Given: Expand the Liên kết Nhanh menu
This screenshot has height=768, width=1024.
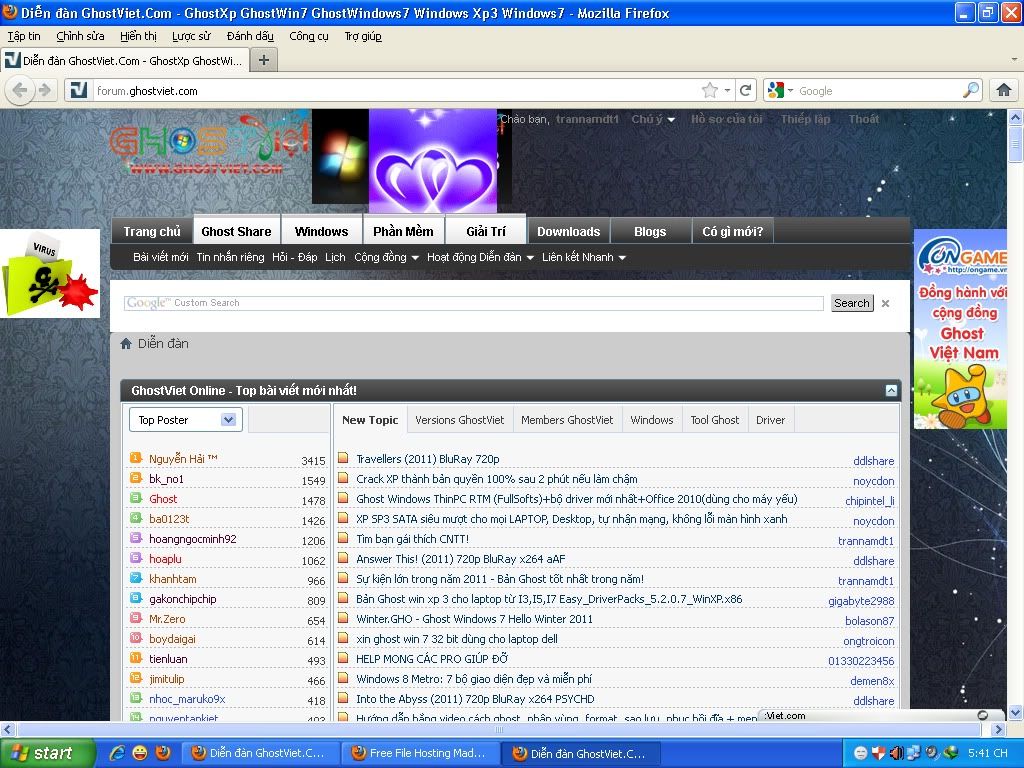Looking at the screenshot, I should tap(584, 257).
